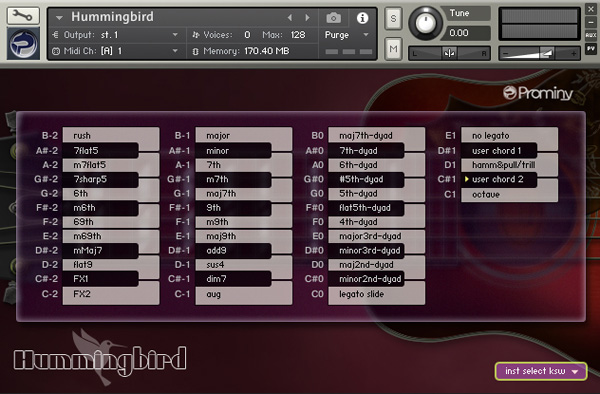
Task: Open the AUX sends icon
Action: pos(590,35)
